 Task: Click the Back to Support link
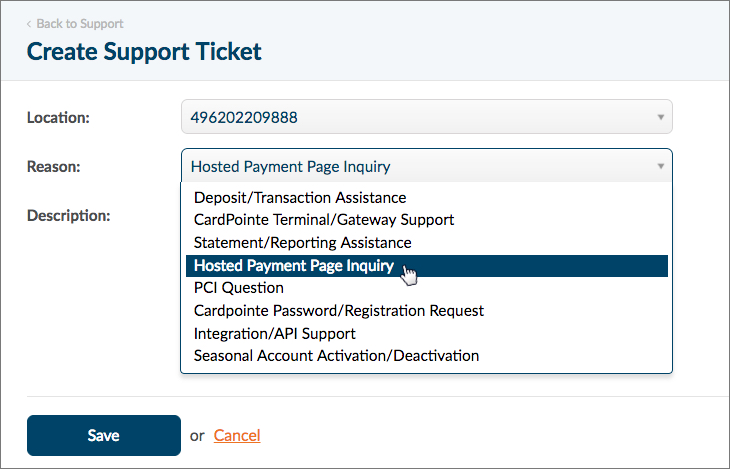click(x=79, y=23)
